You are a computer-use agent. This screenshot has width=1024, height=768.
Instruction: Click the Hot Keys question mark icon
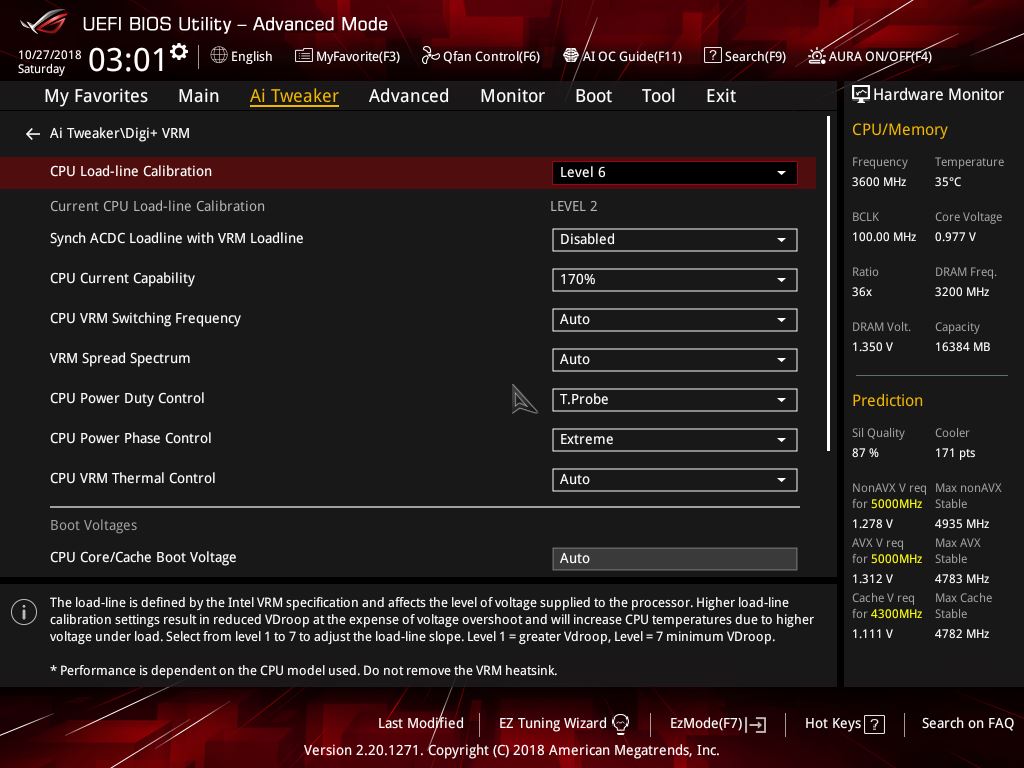point(874,724)
